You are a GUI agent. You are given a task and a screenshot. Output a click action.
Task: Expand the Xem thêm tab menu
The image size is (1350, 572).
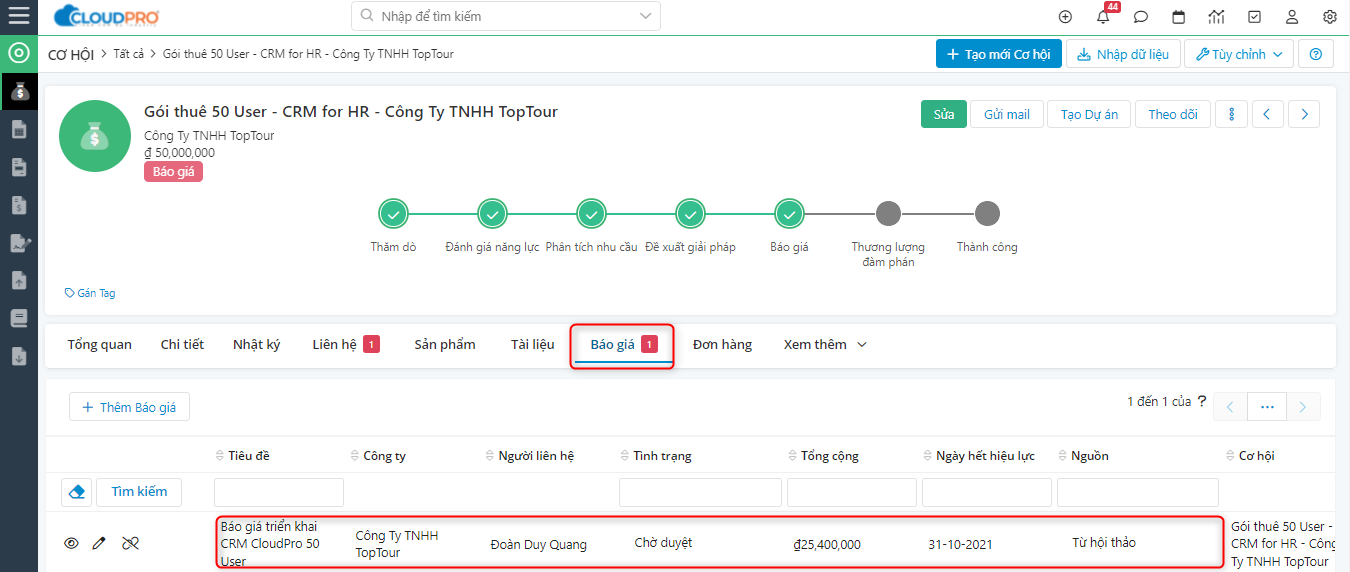825,344
